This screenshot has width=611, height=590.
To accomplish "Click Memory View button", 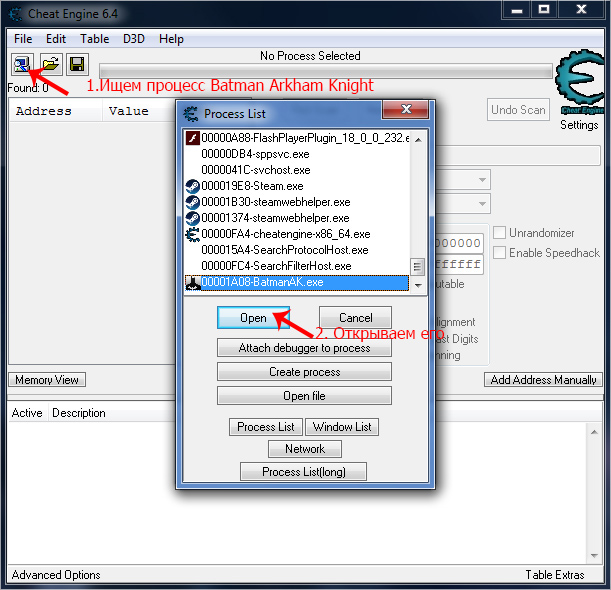I will (x=47, y=380).
